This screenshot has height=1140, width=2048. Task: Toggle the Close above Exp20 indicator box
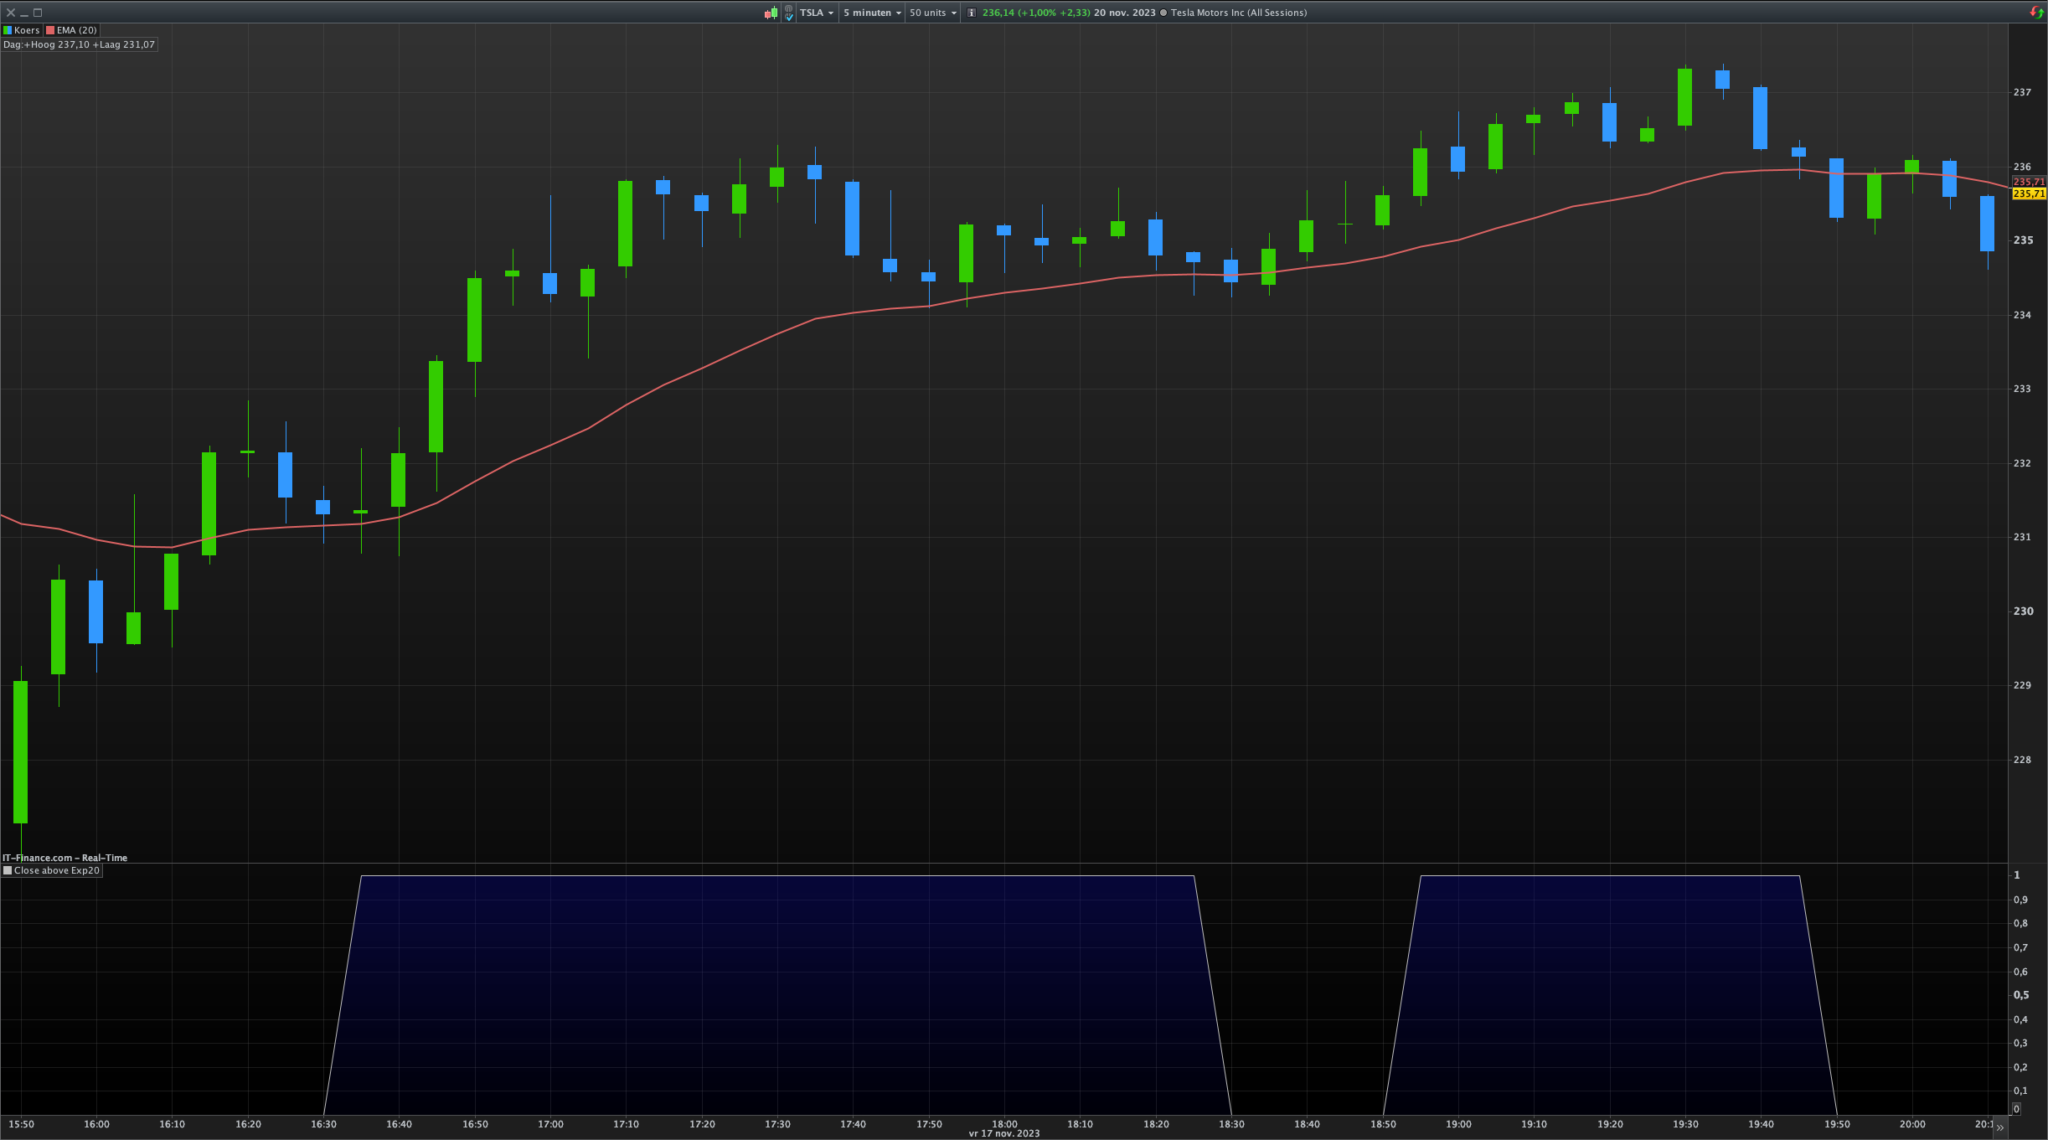coord(8,871)
